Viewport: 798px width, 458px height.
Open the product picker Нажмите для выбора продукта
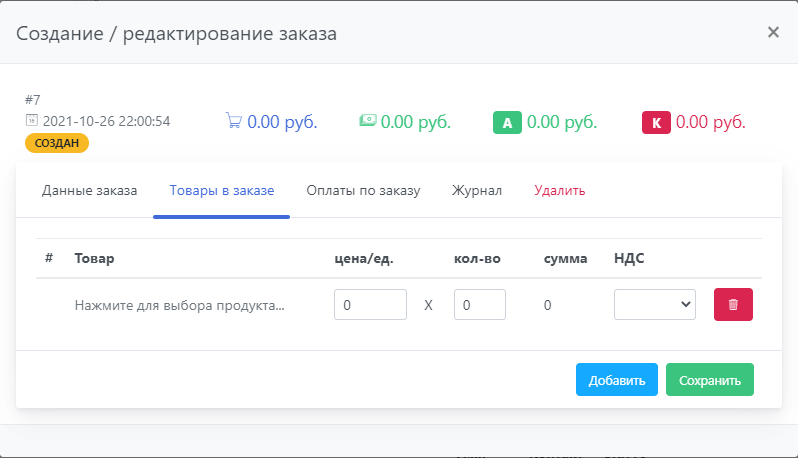click(x=180, y=305)
